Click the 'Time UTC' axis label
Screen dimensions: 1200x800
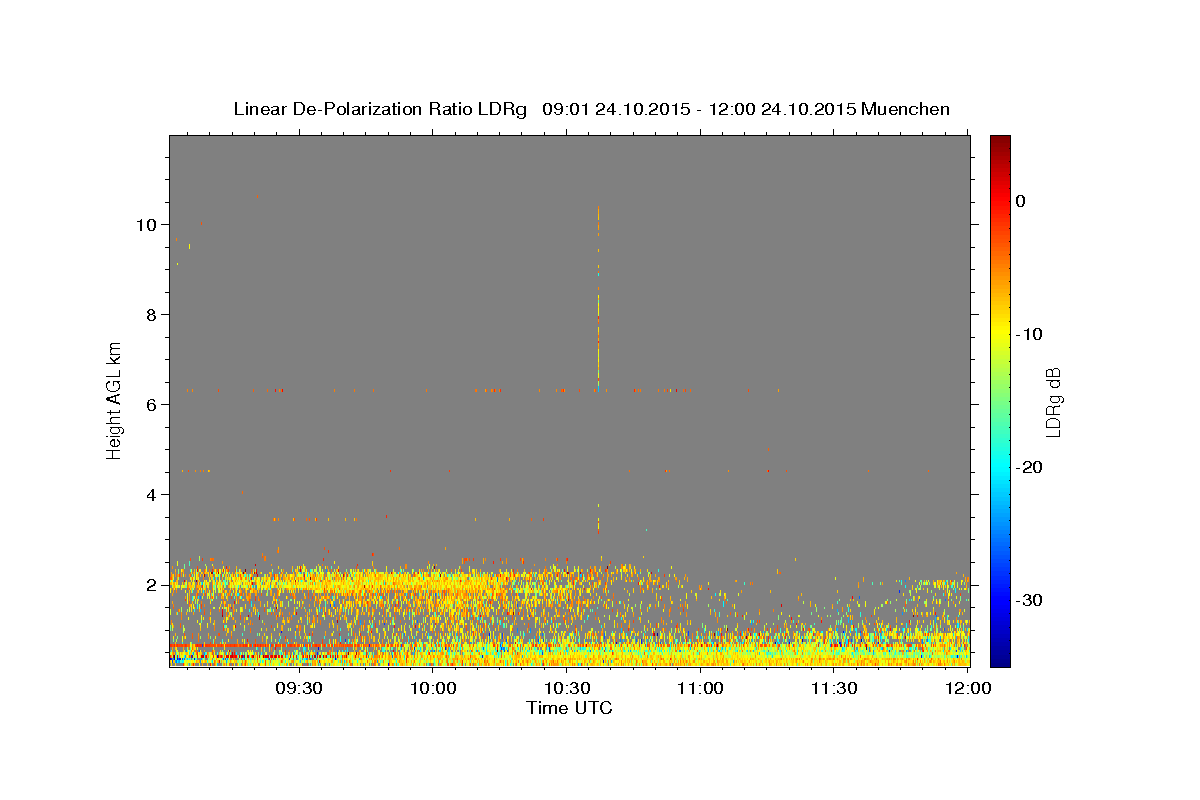tap(569, 708)
